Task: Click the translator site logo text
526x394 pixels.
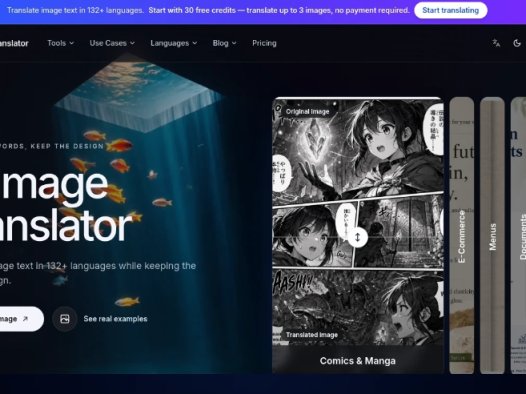Action: (x=14, y=43)
